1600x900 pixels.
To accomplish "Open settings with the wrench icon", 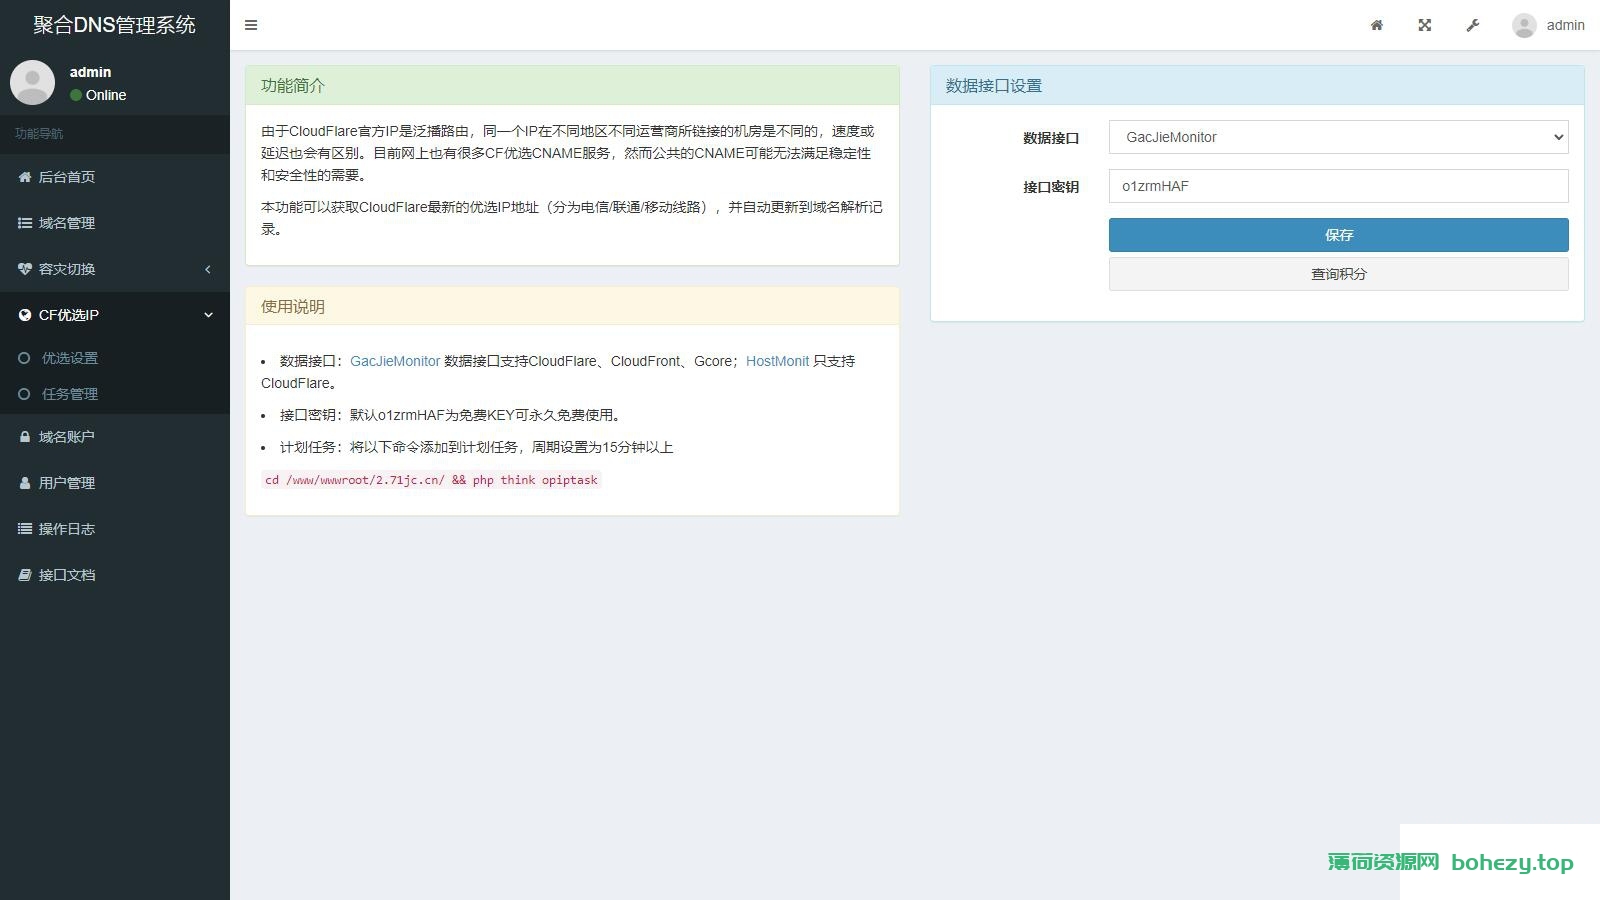I will point(1473,25).
